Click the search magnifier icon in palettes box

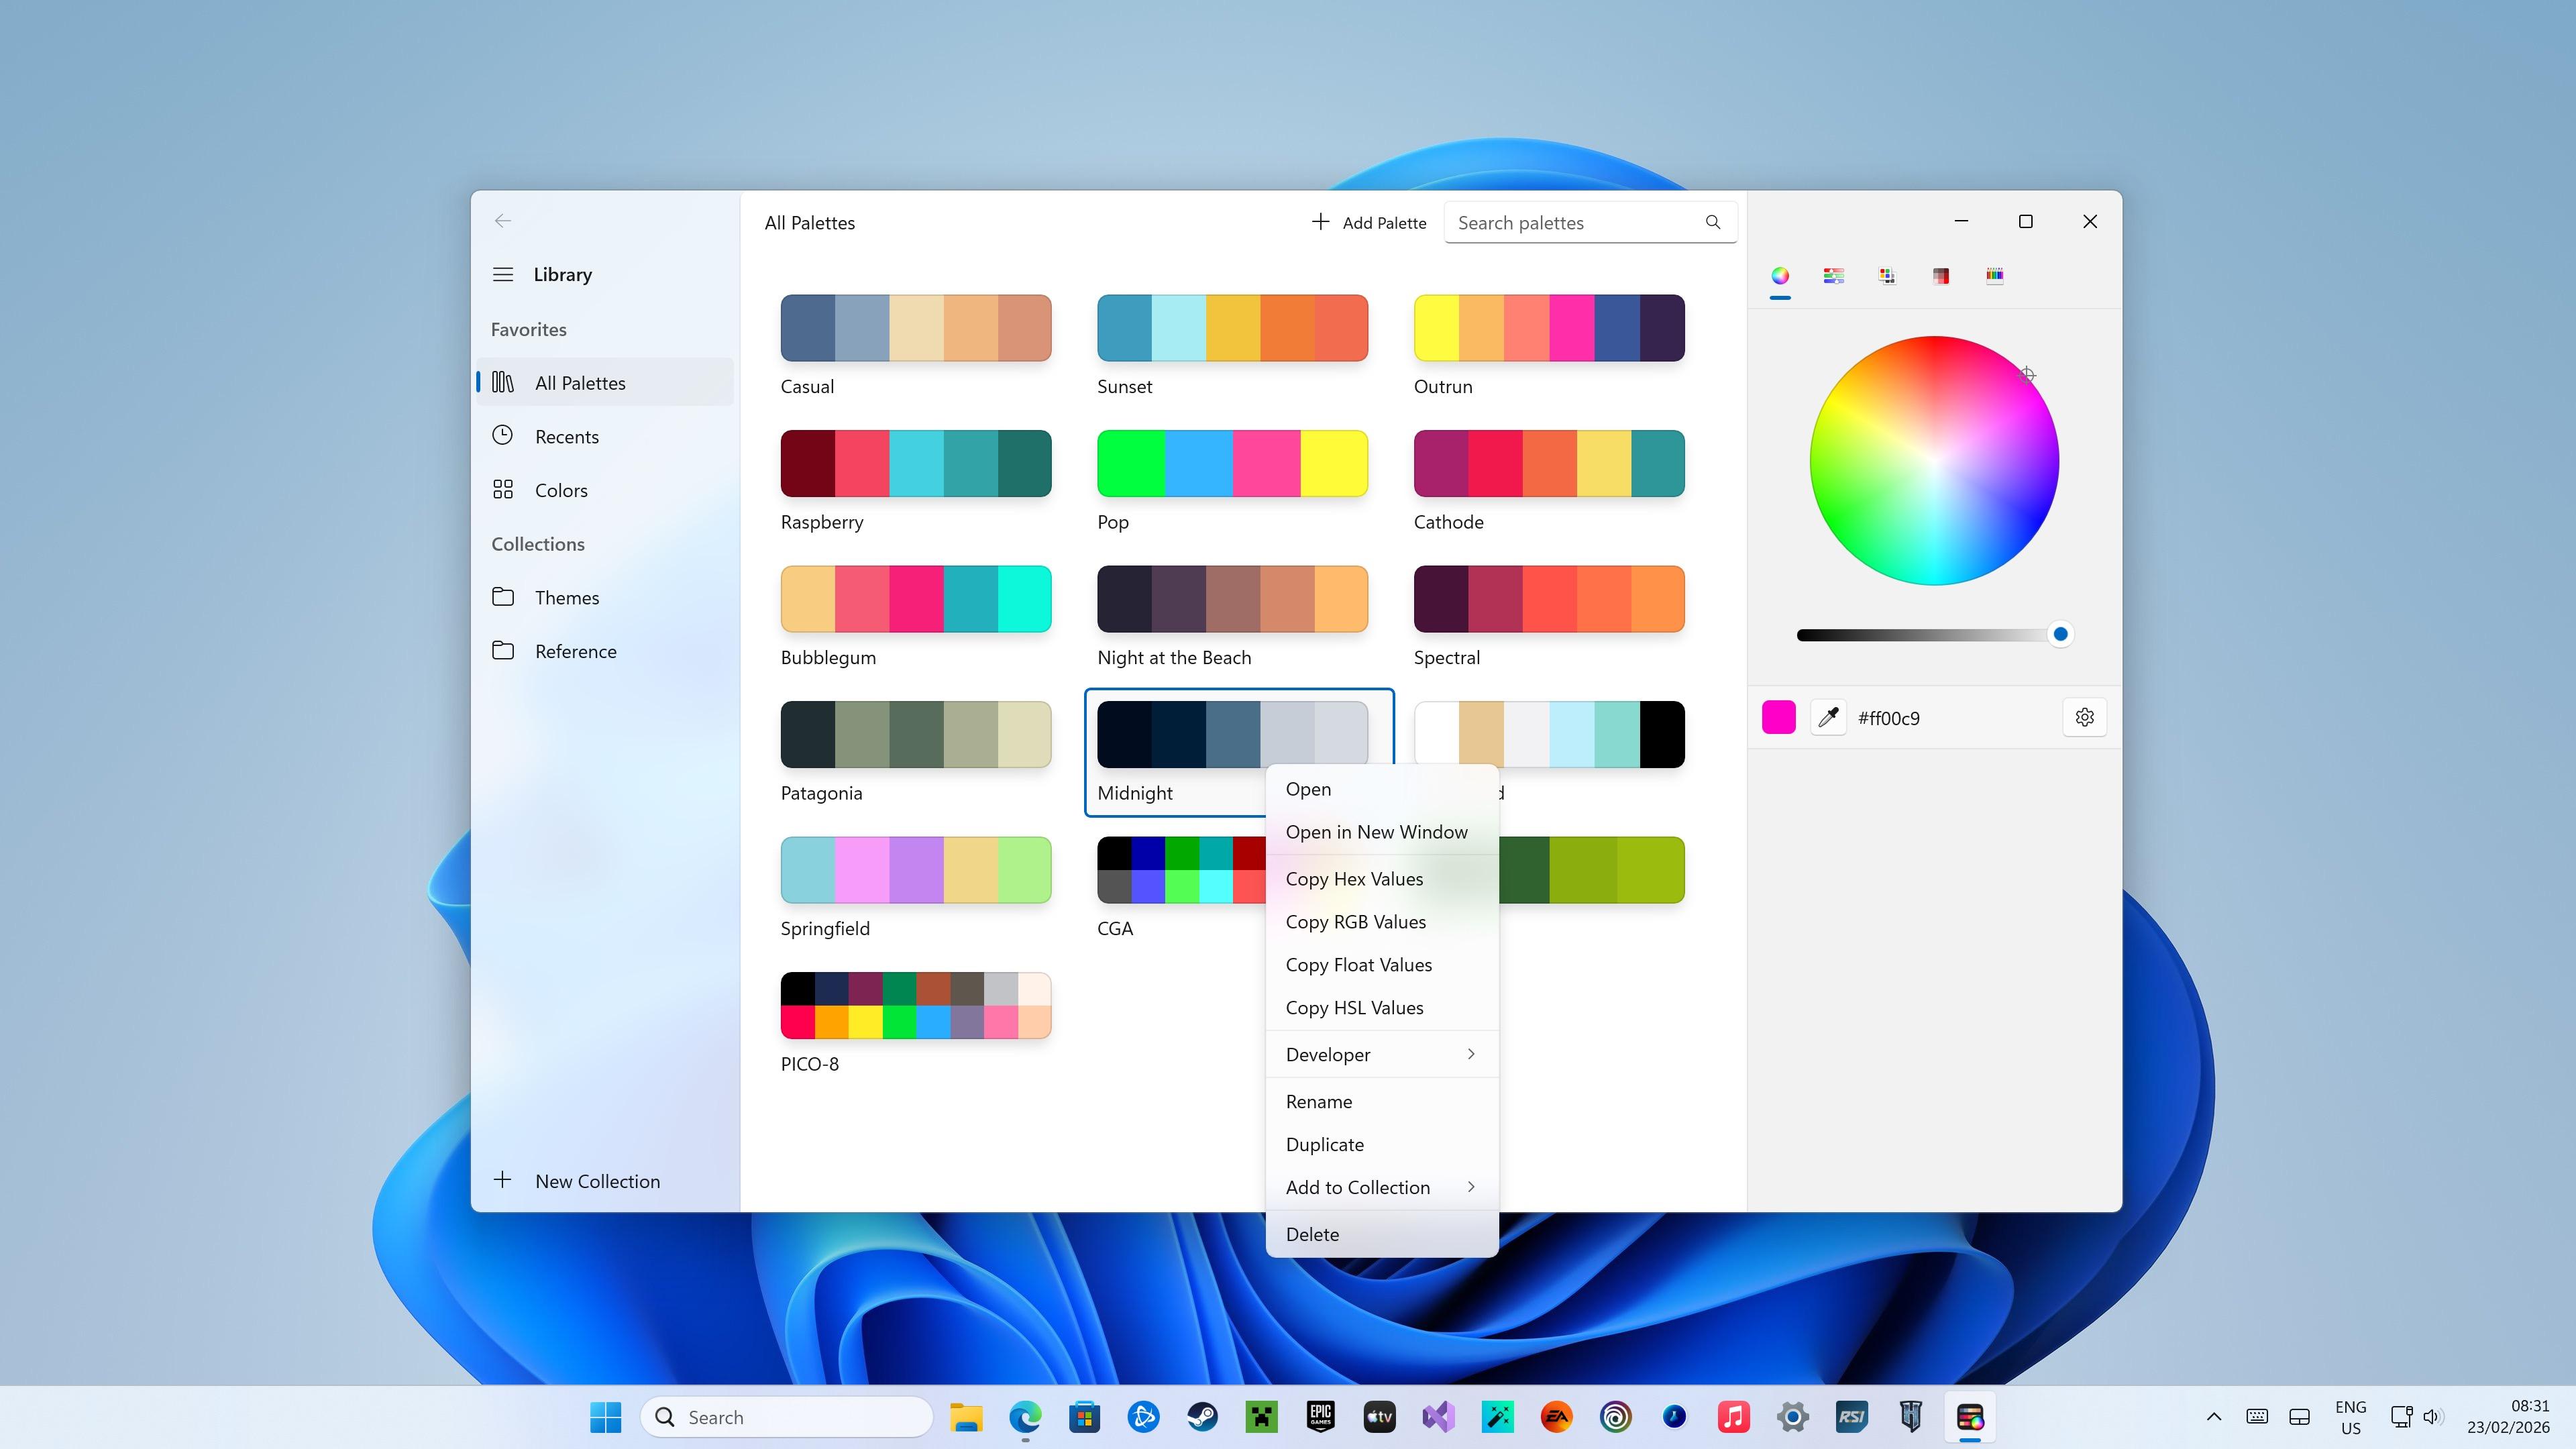1713,222
